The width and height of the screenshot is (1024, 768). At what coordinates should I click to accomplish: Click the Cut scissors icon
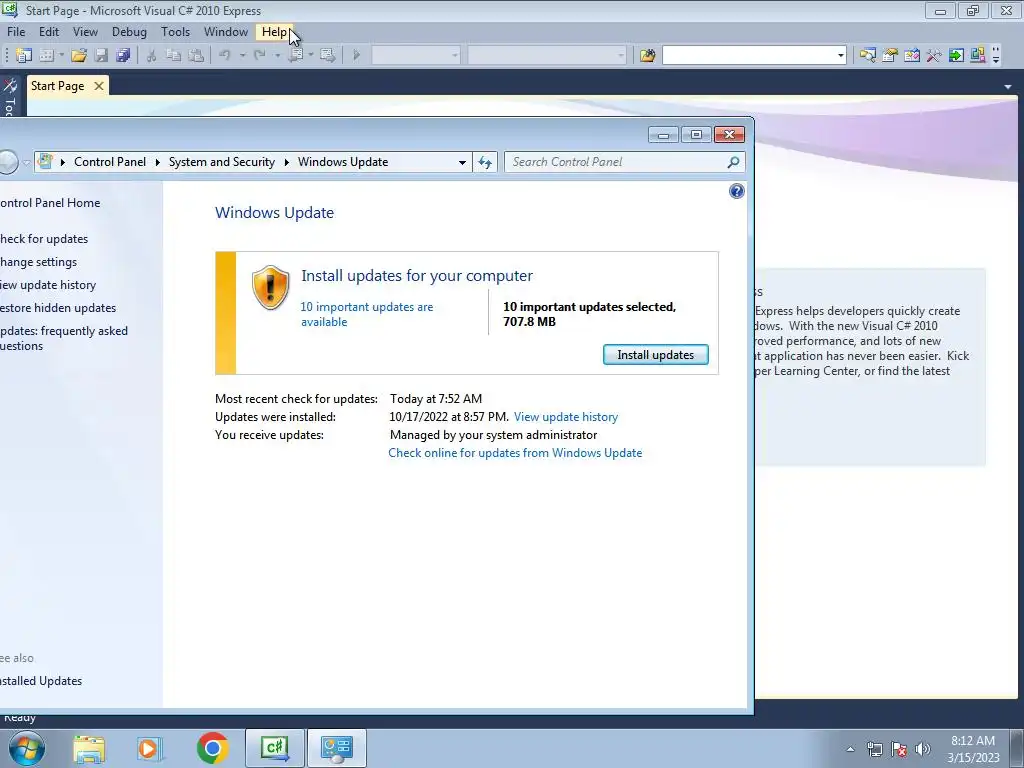tap(151, 56)
